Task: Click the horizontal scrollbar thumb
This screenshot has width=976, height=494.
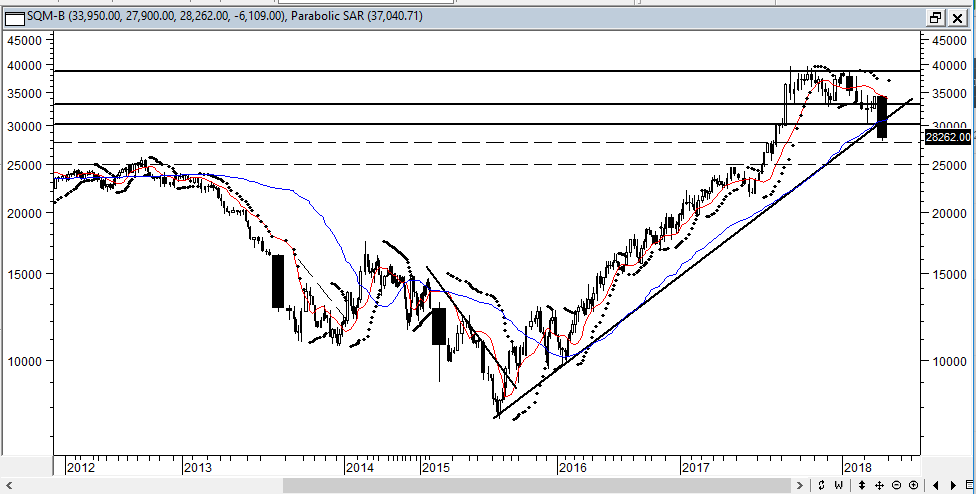Action: click(536, 485)
